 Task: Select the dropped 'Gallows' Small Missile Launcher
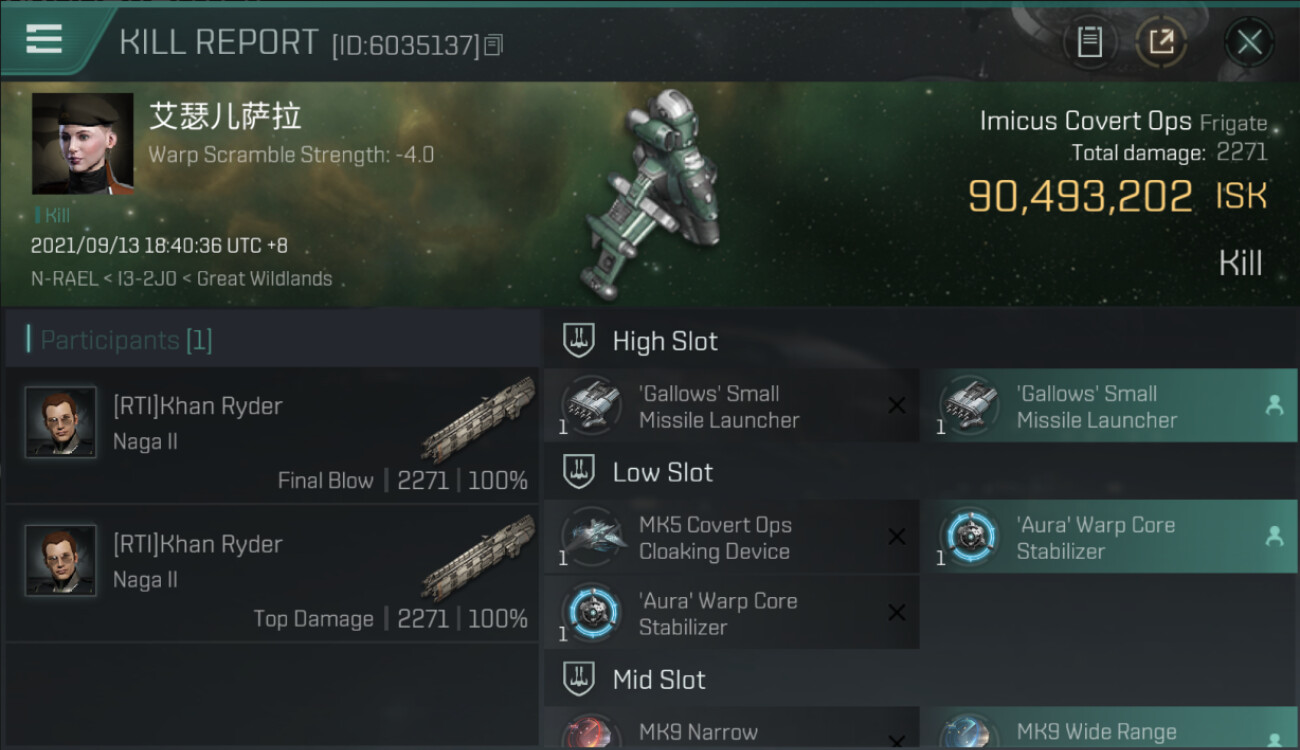coord(1109,406)
